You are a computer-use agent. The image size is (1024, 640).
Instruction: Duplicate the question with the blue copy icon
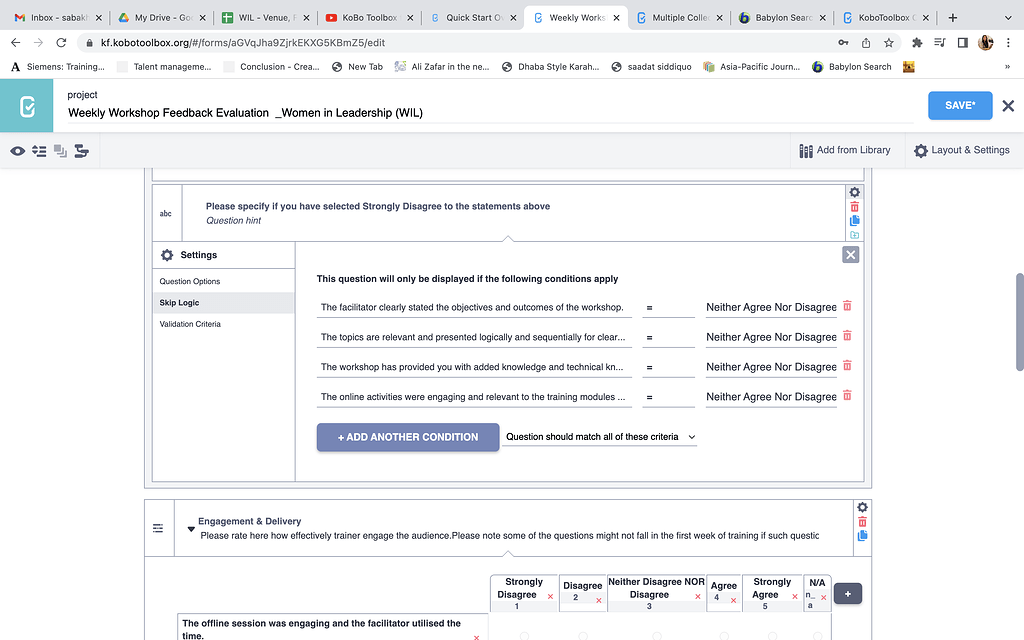pyautogui.click(x=854, y=220)
